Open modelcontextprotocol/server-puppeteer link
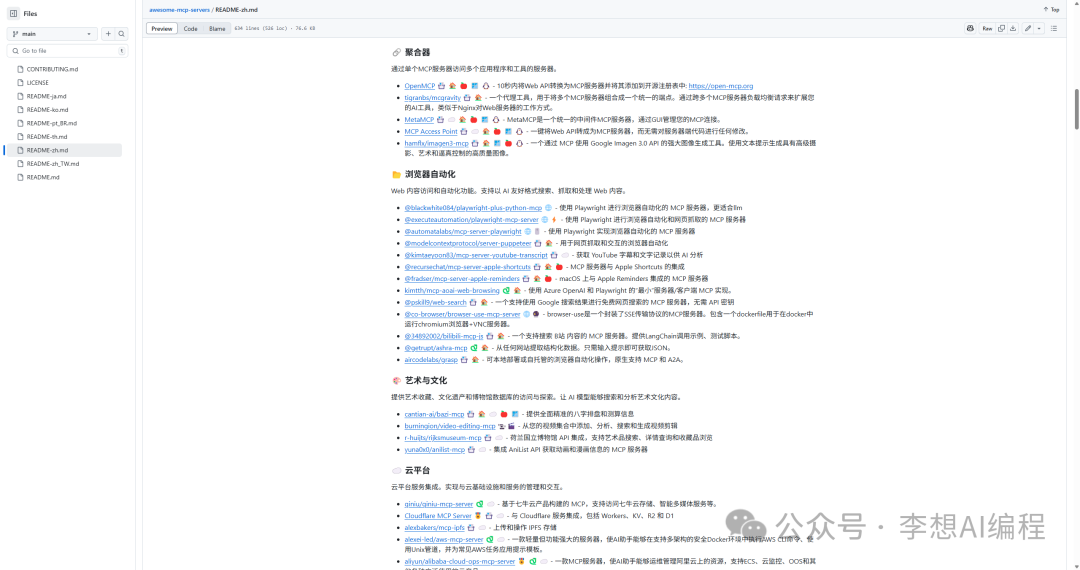 coord(468,243)
